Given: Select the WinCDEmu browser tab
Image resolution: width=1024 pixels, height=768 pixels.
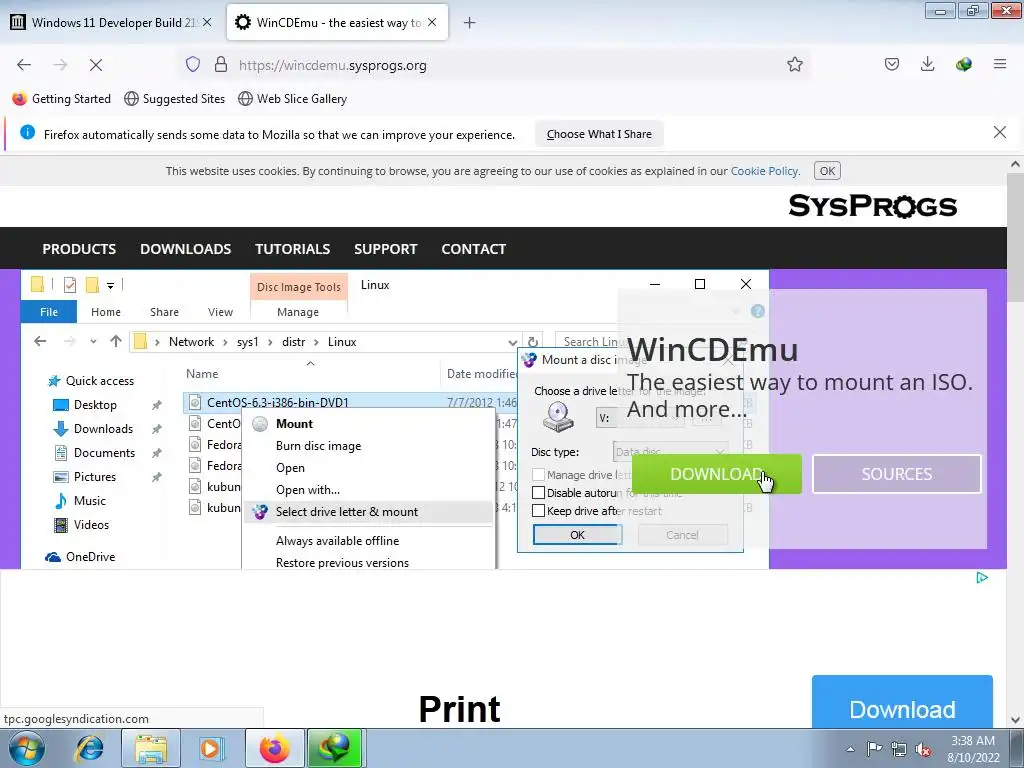Looking at the screenshot, I should (x=337, y=22).
